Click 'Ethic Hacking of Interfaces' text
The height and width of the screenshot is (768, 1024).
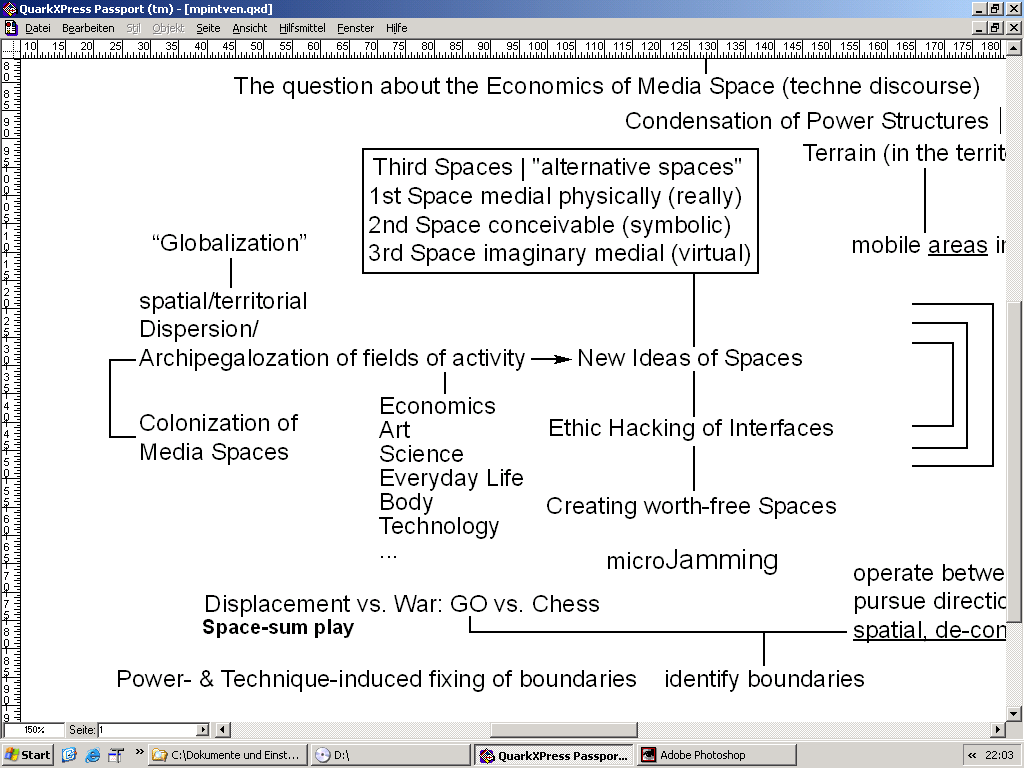tap(691, 428)
